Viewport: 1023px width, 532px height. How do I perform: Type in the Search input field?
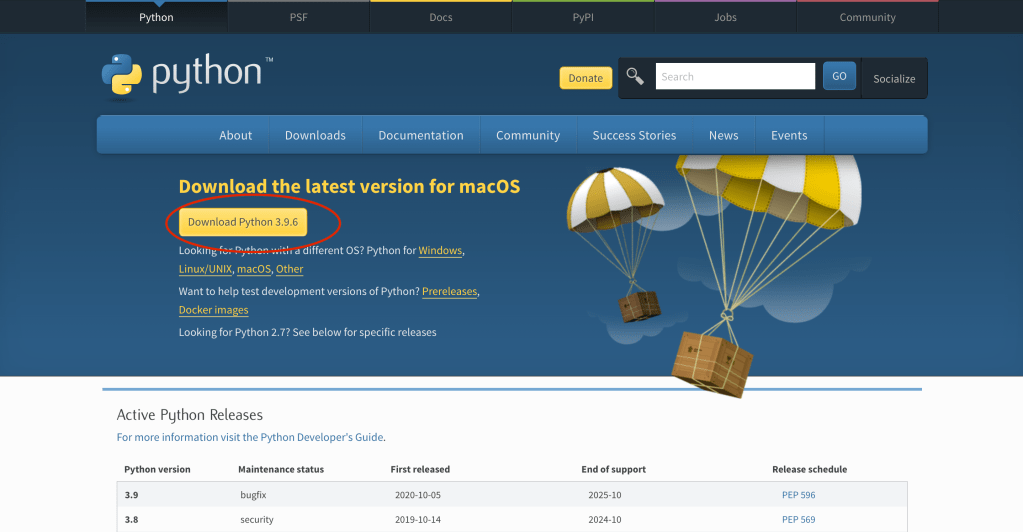click(x=735, y=76)
